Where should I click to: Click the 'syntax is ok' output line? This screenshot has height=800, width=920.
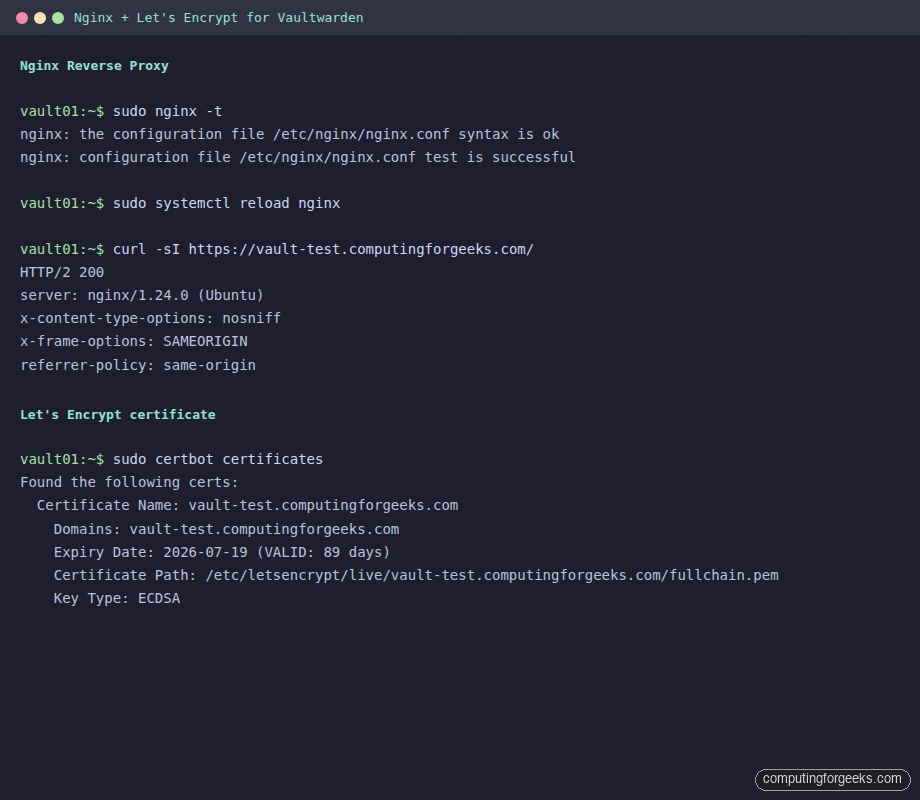click(x=290, y=134)
